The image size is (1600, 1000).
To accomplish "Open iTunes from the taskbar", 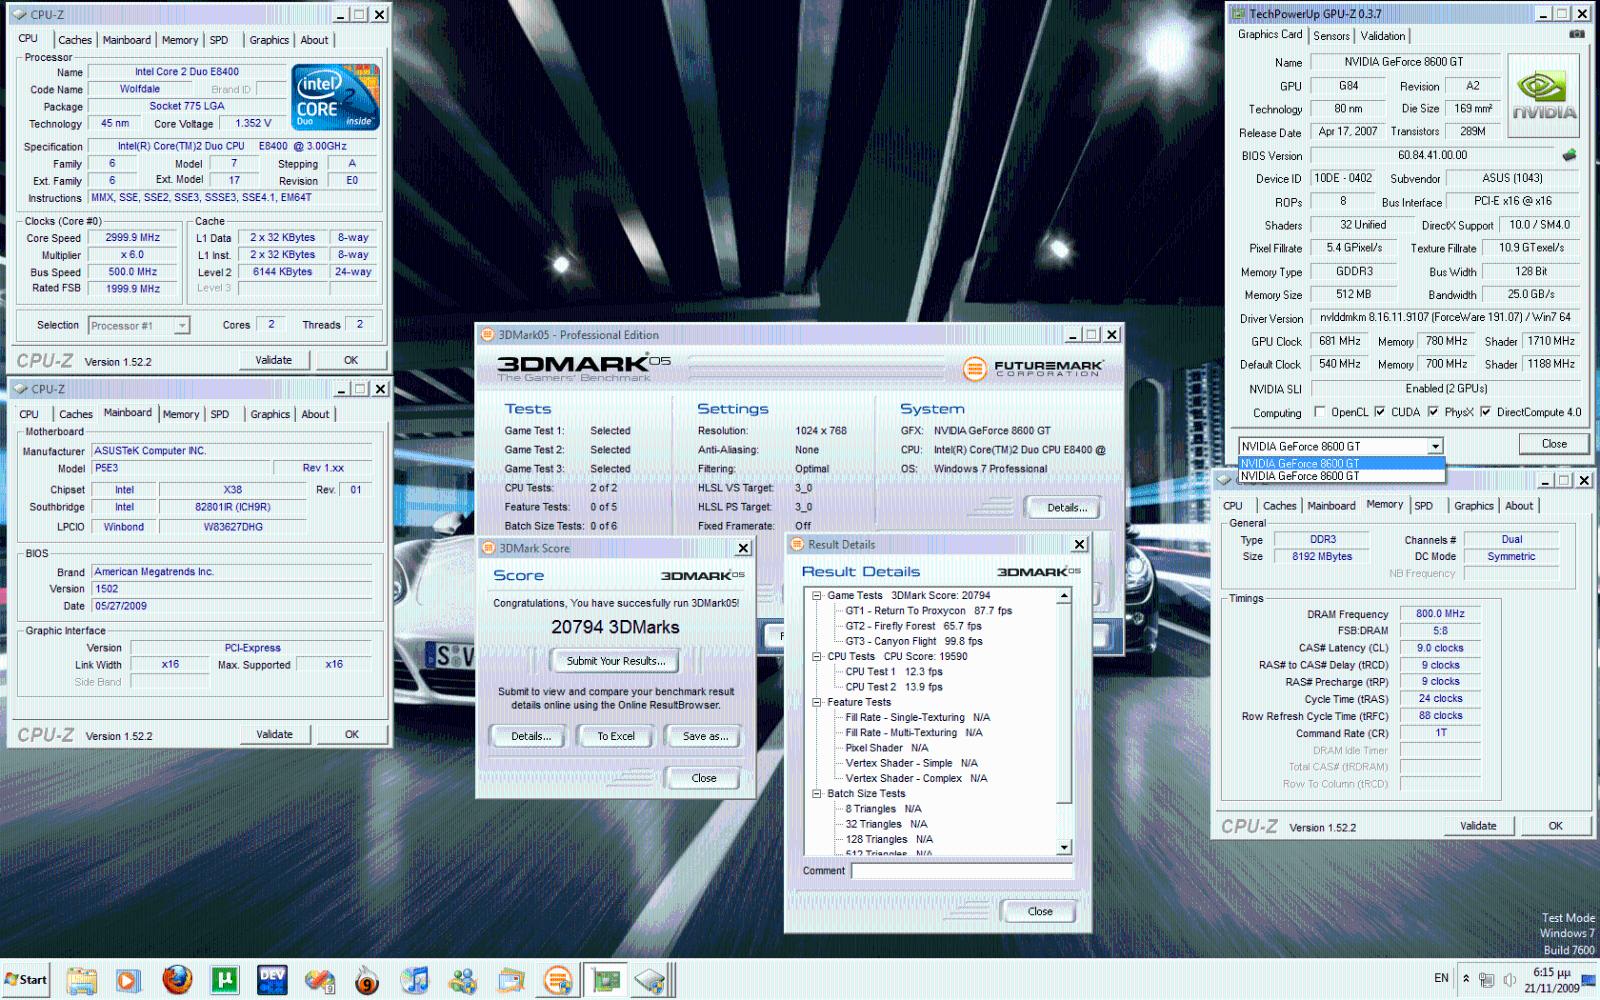I will click(x=415, y=980).
